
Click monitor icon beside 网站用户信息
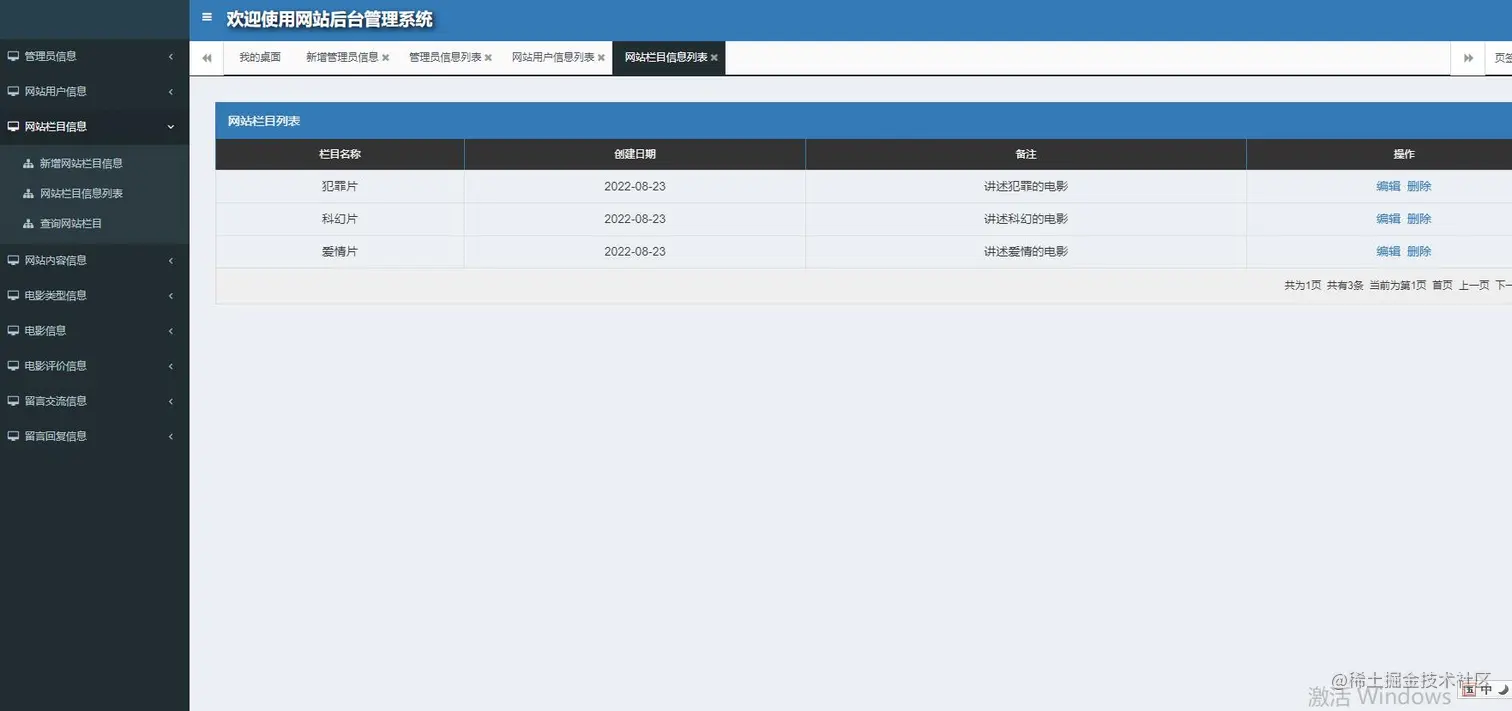pos(13,91)
